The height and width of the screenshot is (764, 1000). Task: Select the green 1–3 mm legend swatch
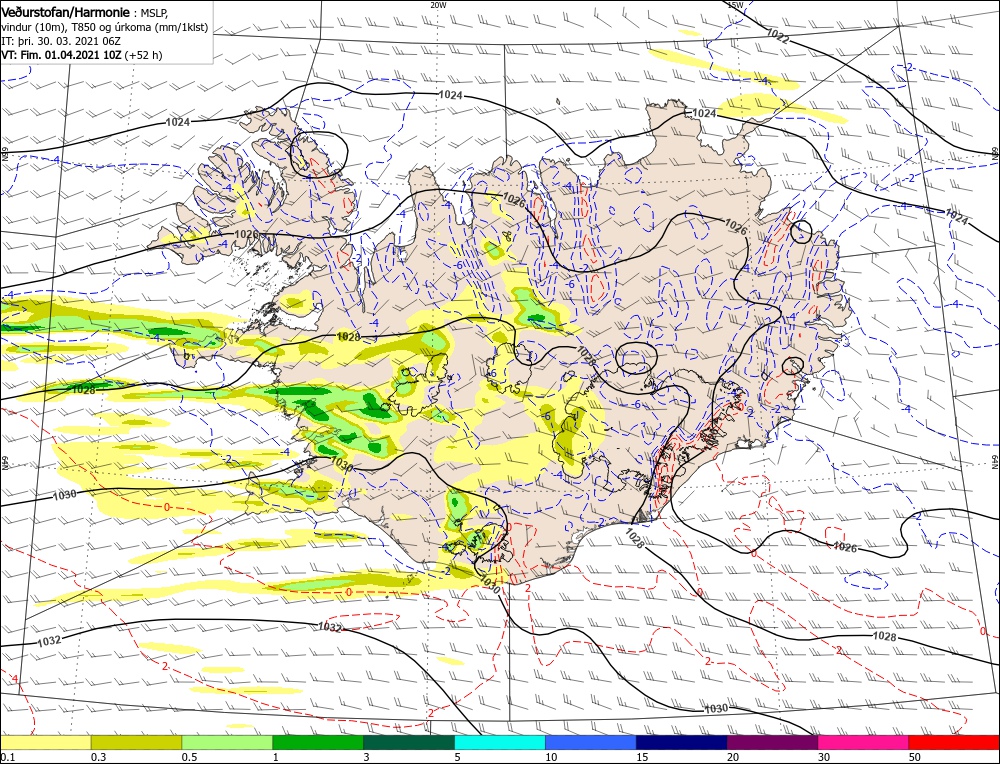318,742
